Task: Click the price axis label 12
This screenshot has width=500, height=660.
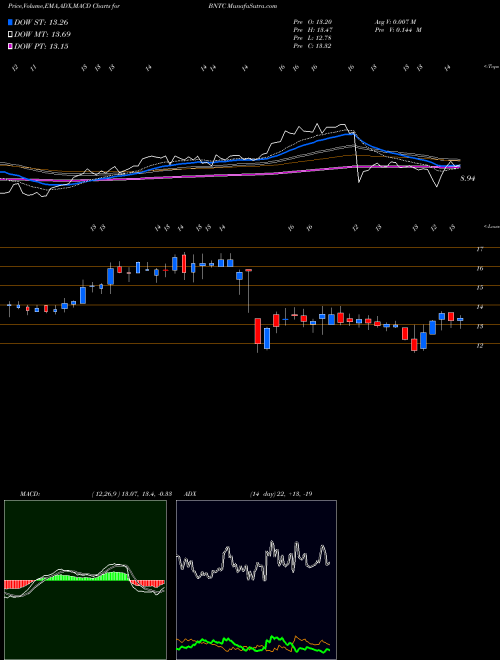Action: coord(479,346)
